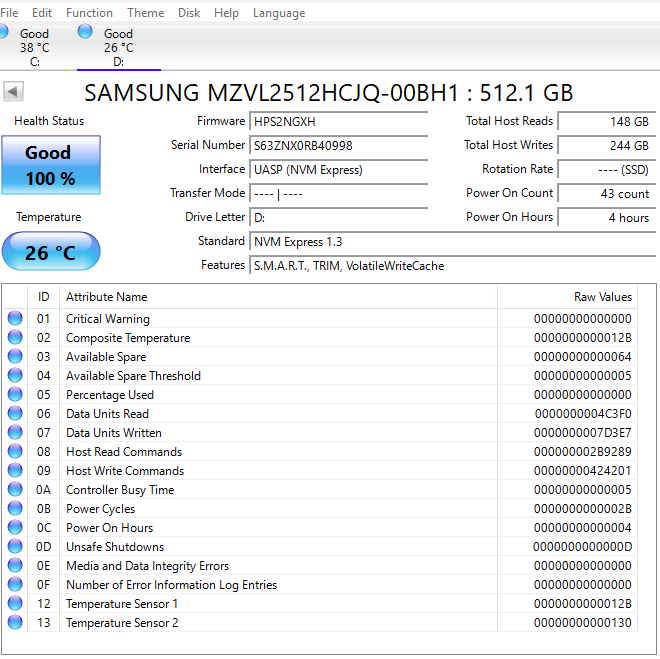
Task: Click the Drive Letter field D:
Action: pos(338,218)
